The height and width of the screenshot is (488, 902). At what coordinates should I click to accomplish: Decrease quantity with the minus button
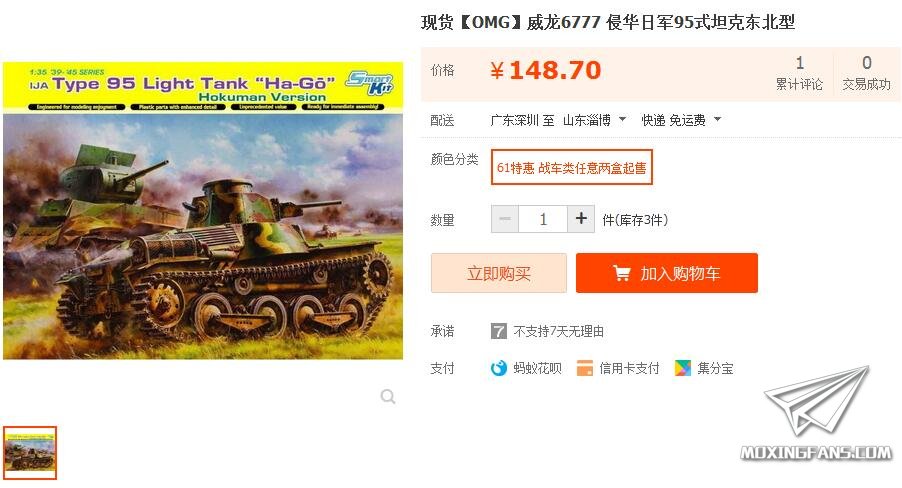tap(505, 219)
